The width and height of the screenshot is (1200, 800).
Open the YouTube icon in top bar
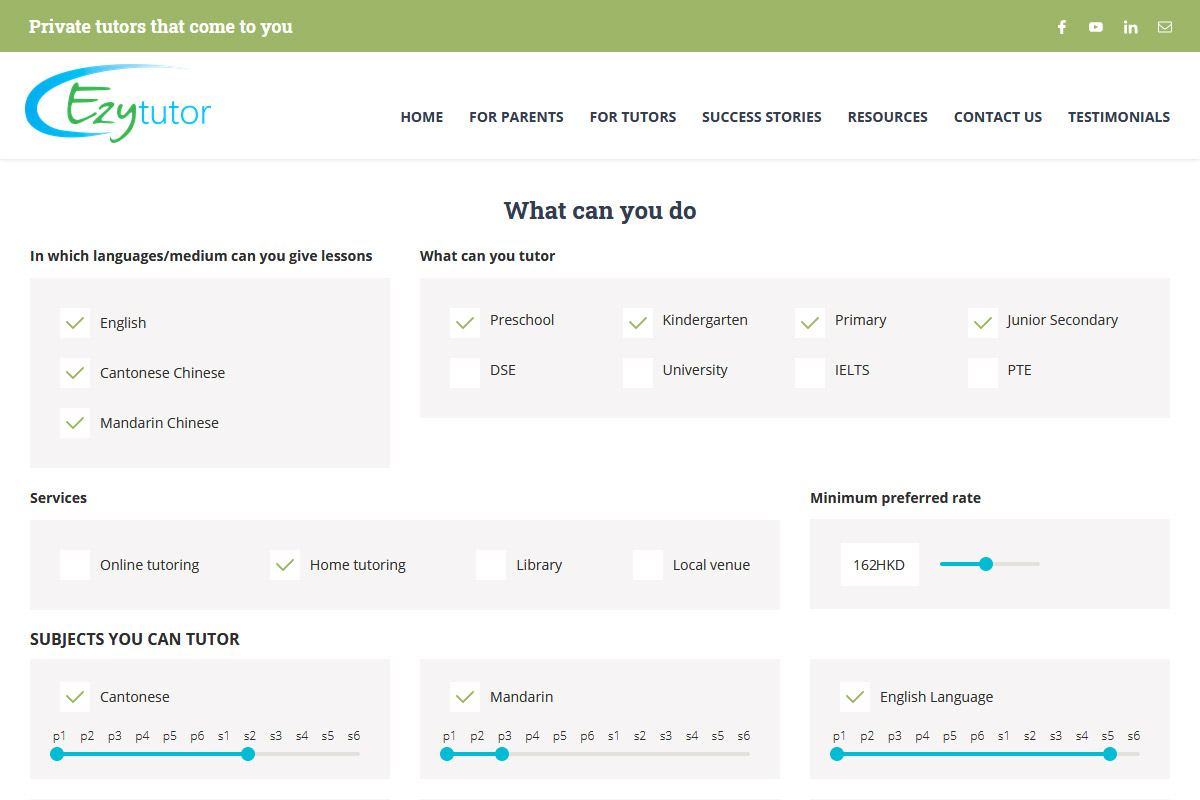pyautogui.click(x=1096, y=27)
